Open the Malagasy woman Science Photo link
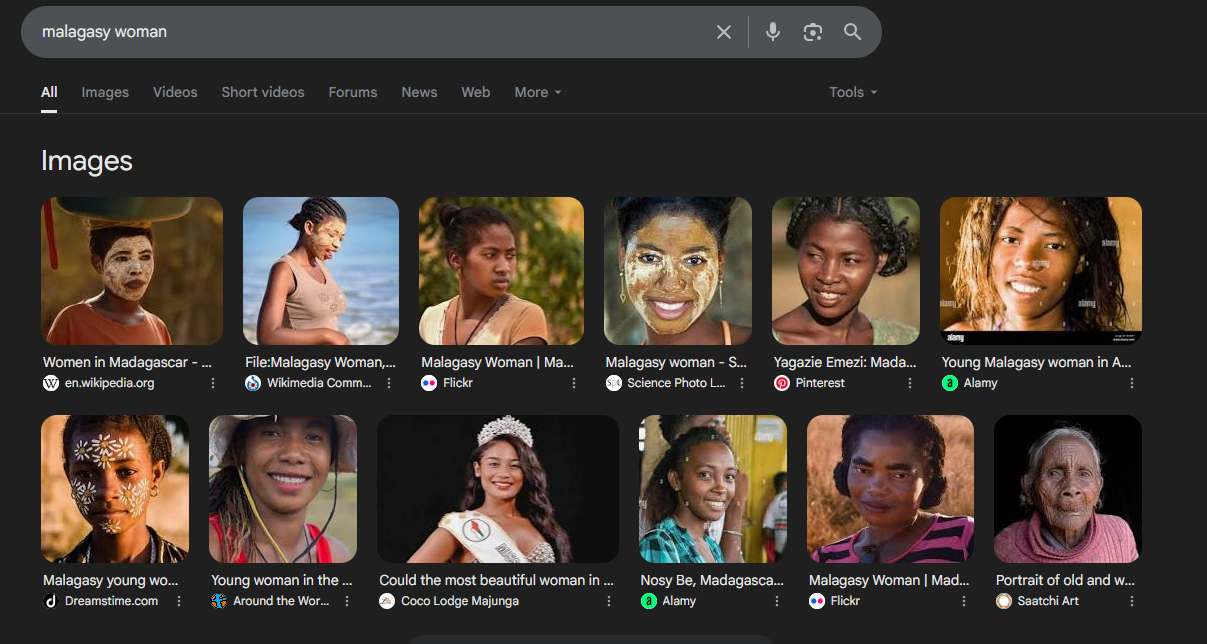 676,362
